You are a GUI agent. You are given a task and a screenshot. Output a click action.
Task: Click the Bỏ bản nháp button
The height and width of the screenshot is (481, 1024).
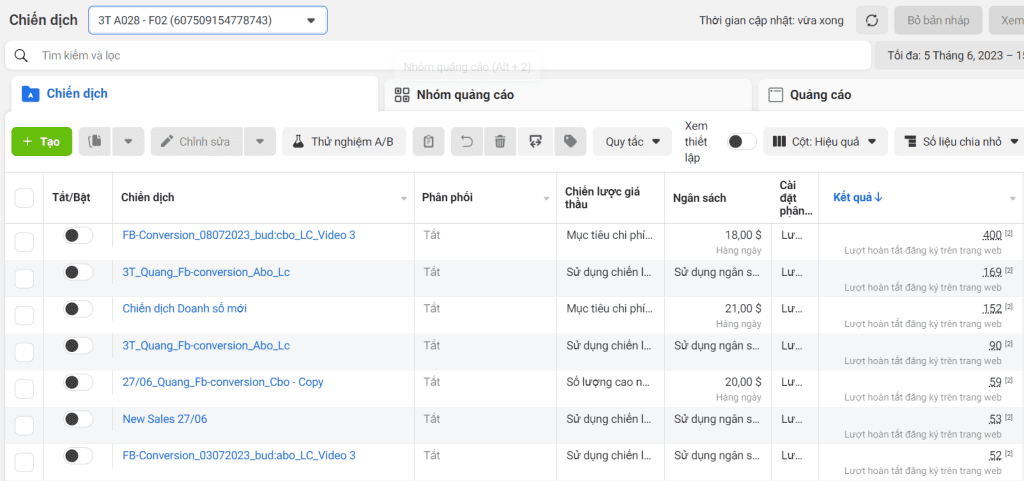coord(937,20)
